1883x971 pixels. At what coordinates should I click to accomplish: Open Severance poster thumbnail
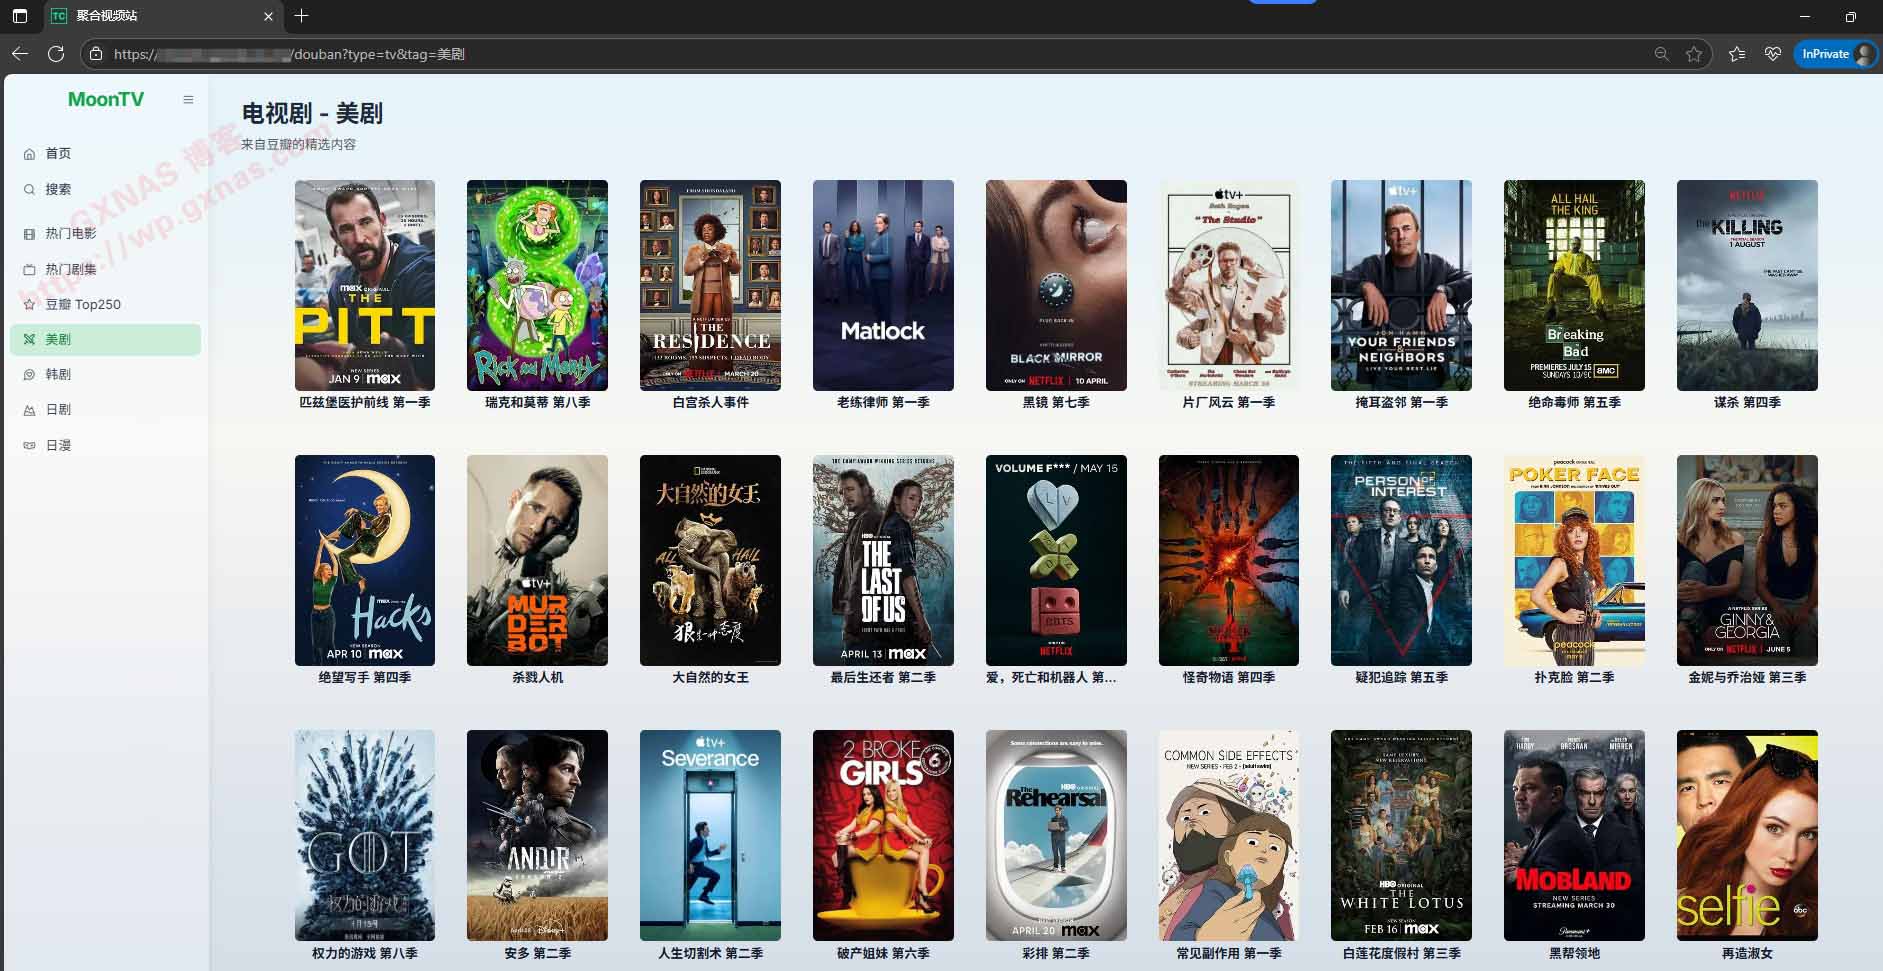(x=710, y=835)
